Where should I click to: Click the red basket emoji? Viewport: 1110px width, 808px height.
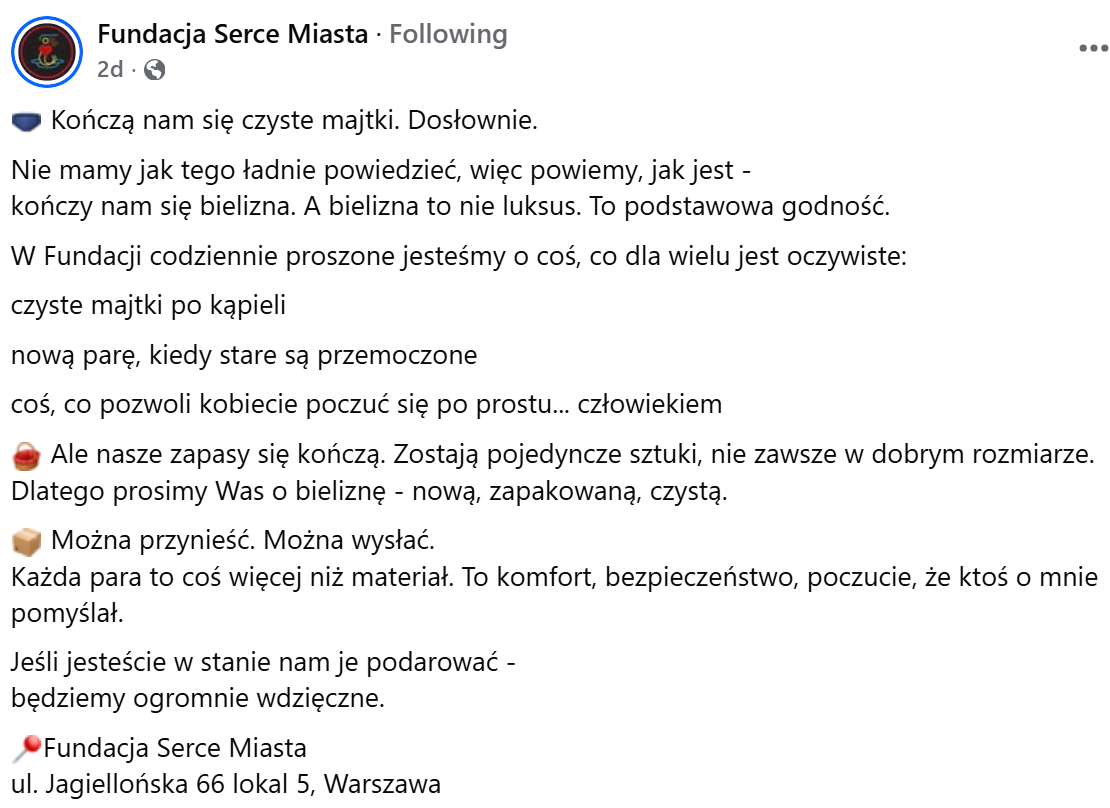click(x=27, y=456)
